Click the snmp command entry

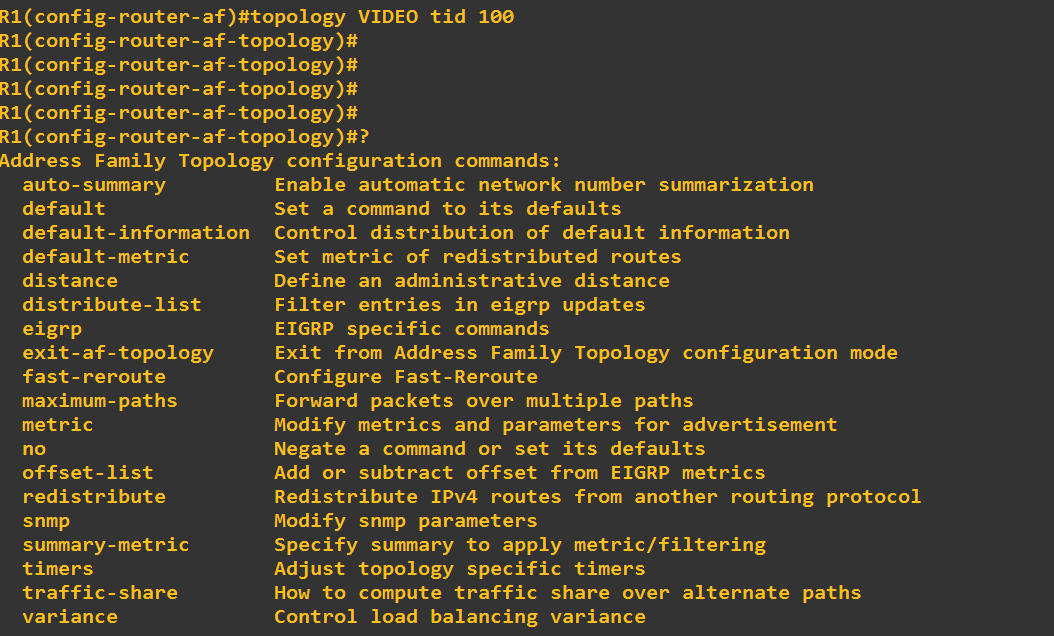point(46,522)
